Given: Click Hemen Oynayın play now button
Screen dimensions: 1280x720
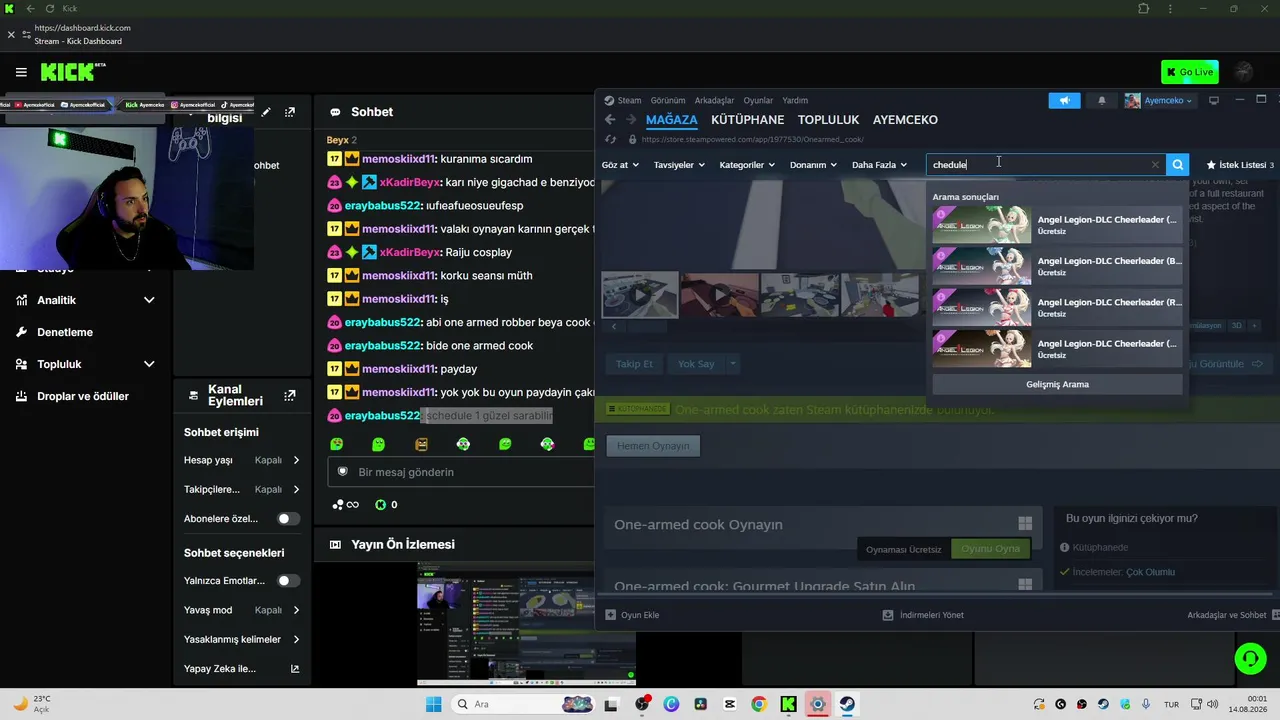Looking at the screenshot, I should click(653, 446).
